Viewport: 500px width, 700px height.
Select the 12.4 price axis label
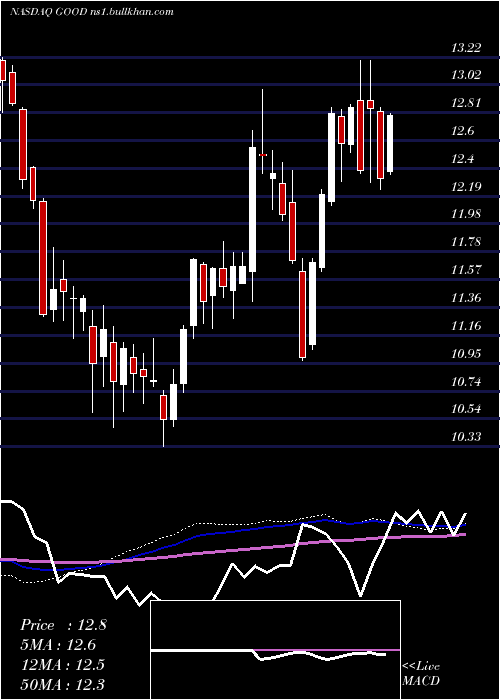click(x=463, y=159)
